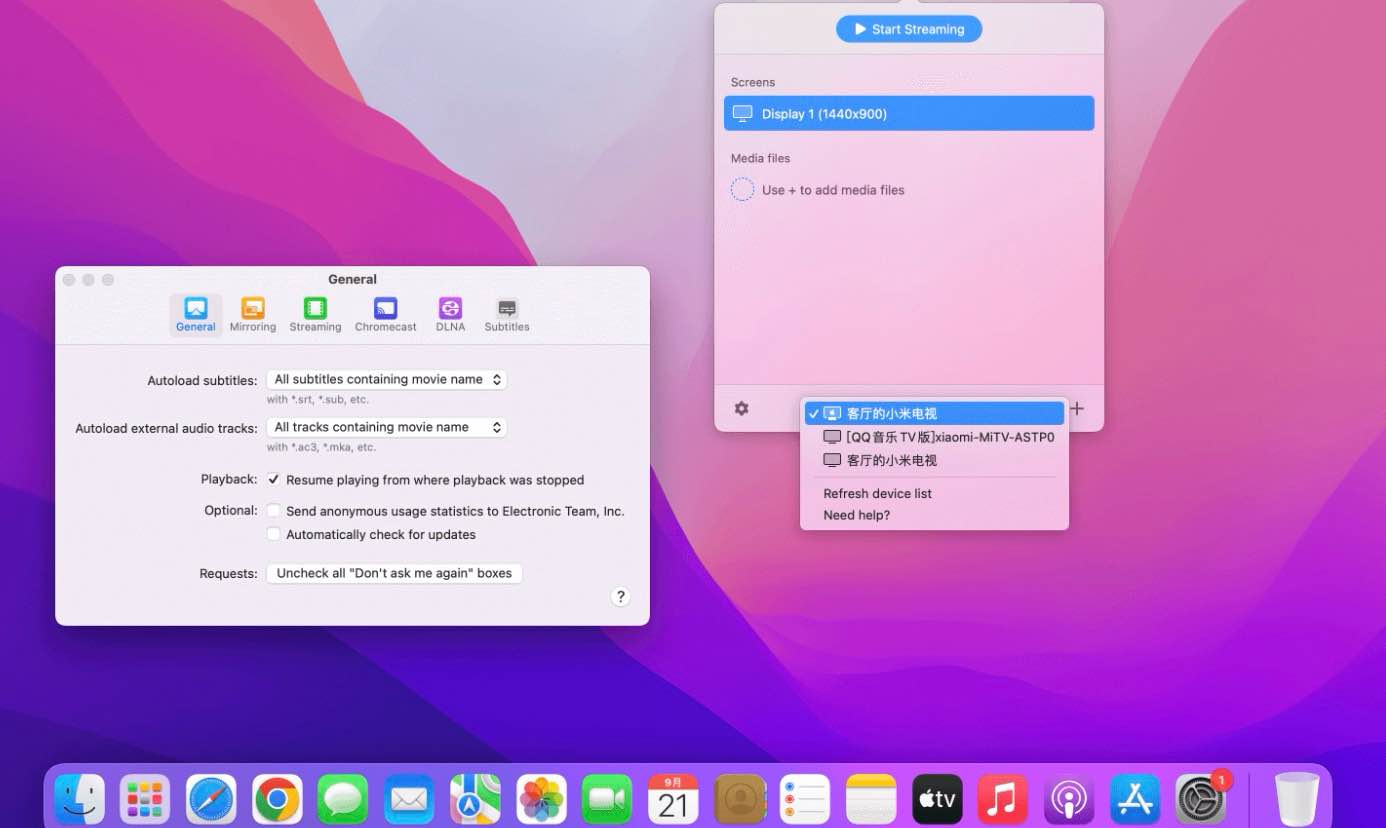Uncheck Resume playing from where playback stopped

pyautogui.click(x=274, y=480)
